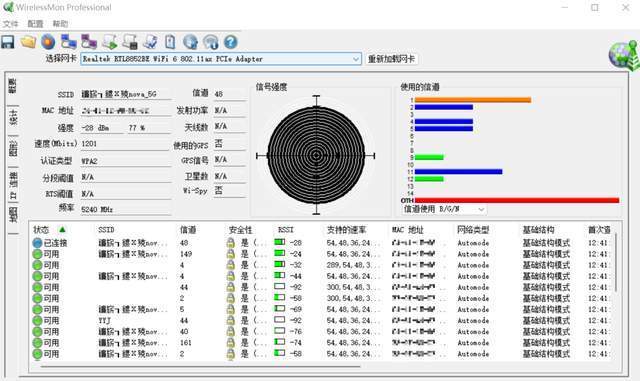Click the floppy disk save icon
This screenshot has width=640, height=381.
click(7, 42)
